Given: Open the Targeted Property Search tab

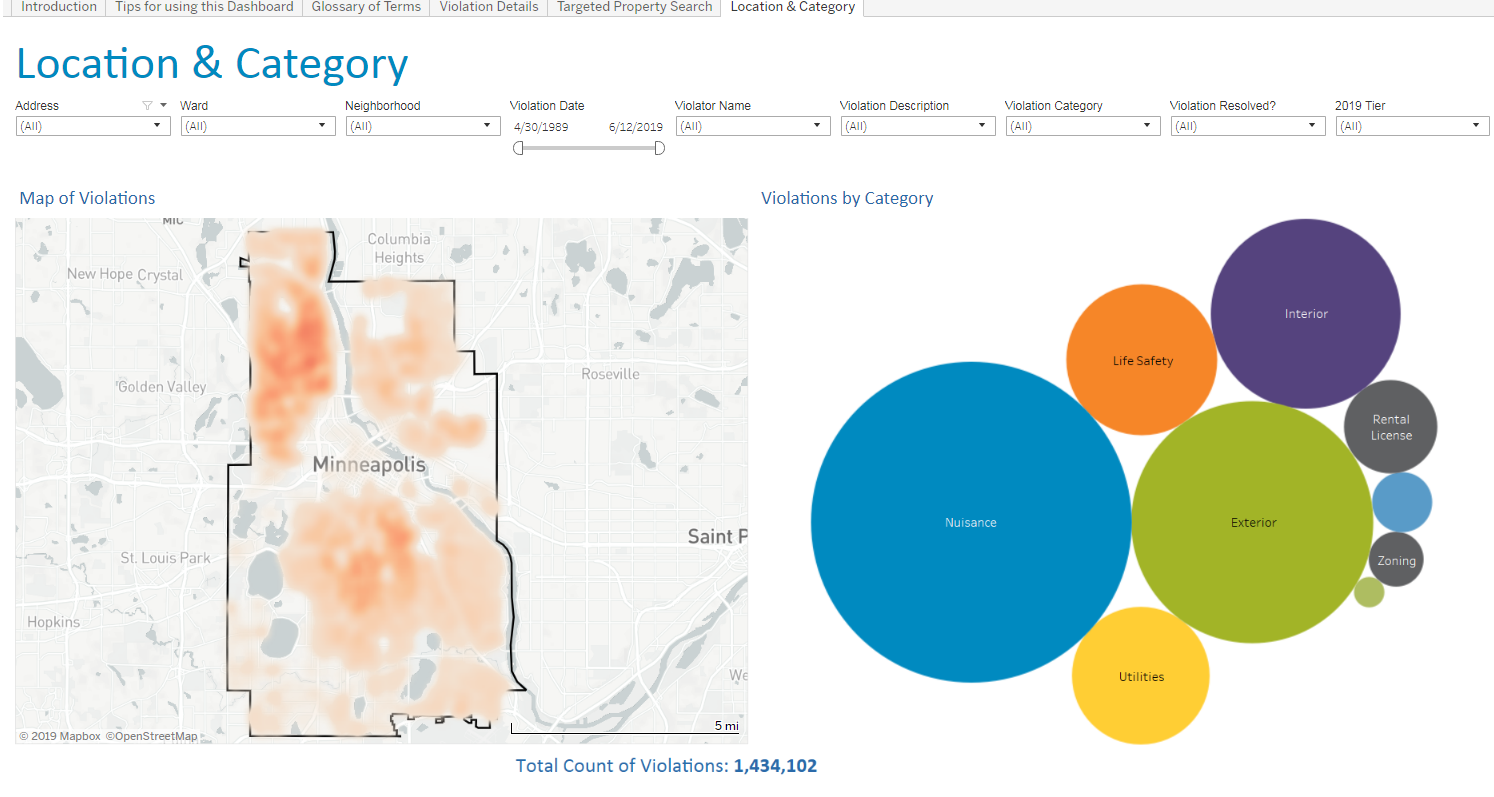Looking at the screenshot, I should point(633,7).
